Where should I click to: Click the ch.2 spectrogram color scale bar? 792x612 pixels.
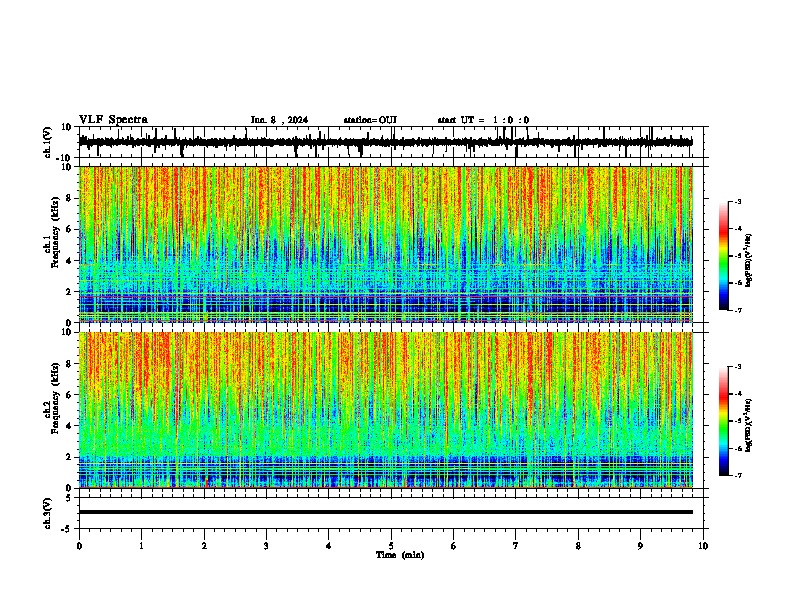tap(724, 421)
